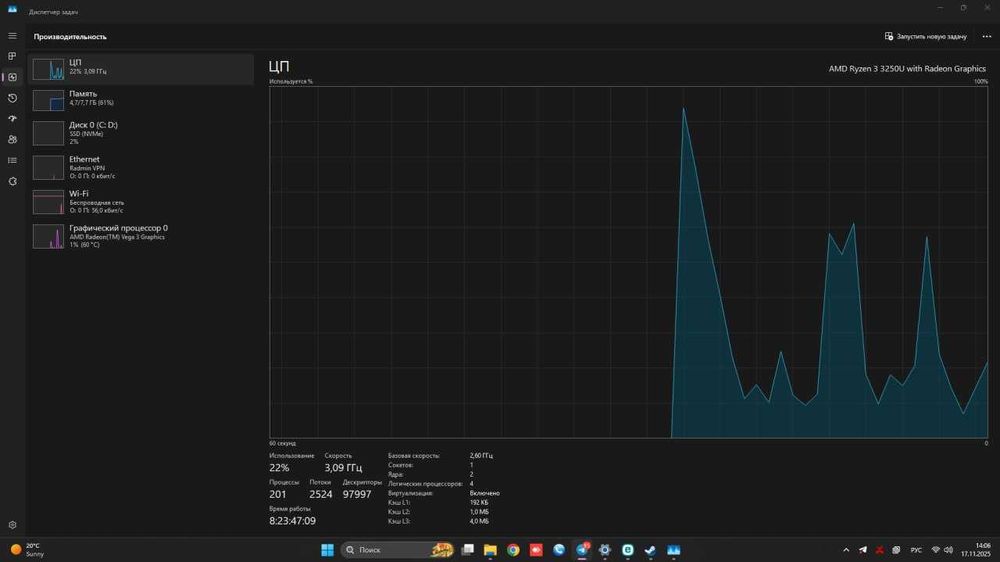
Task: Expand the hidden system tray icons chevron
Action: coord(846,550)
